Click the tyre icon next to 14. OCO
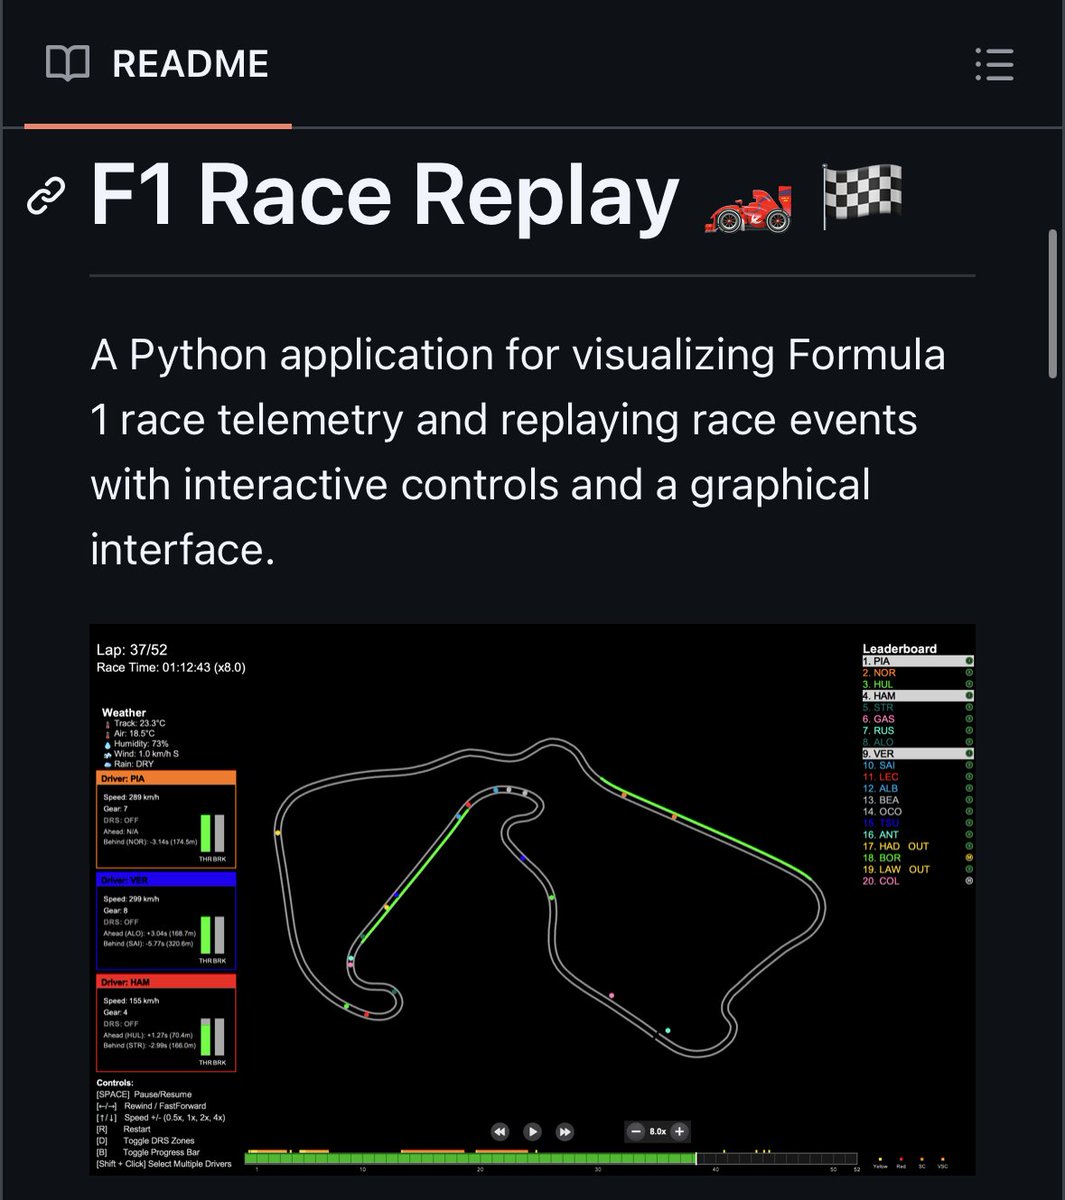The width and height of the screenshot is (1065, 1200). [x=969, y=811]
